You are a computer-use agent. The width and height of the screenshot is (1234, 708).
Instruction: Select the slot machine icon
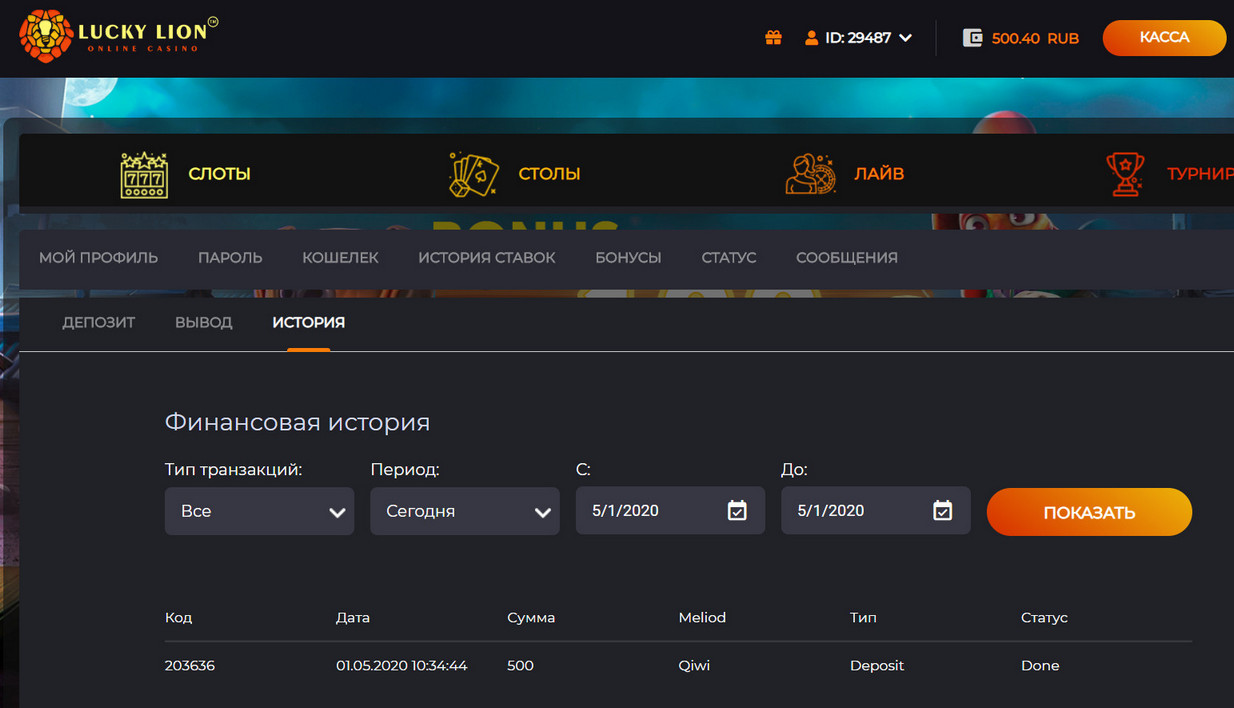point(144,174)
